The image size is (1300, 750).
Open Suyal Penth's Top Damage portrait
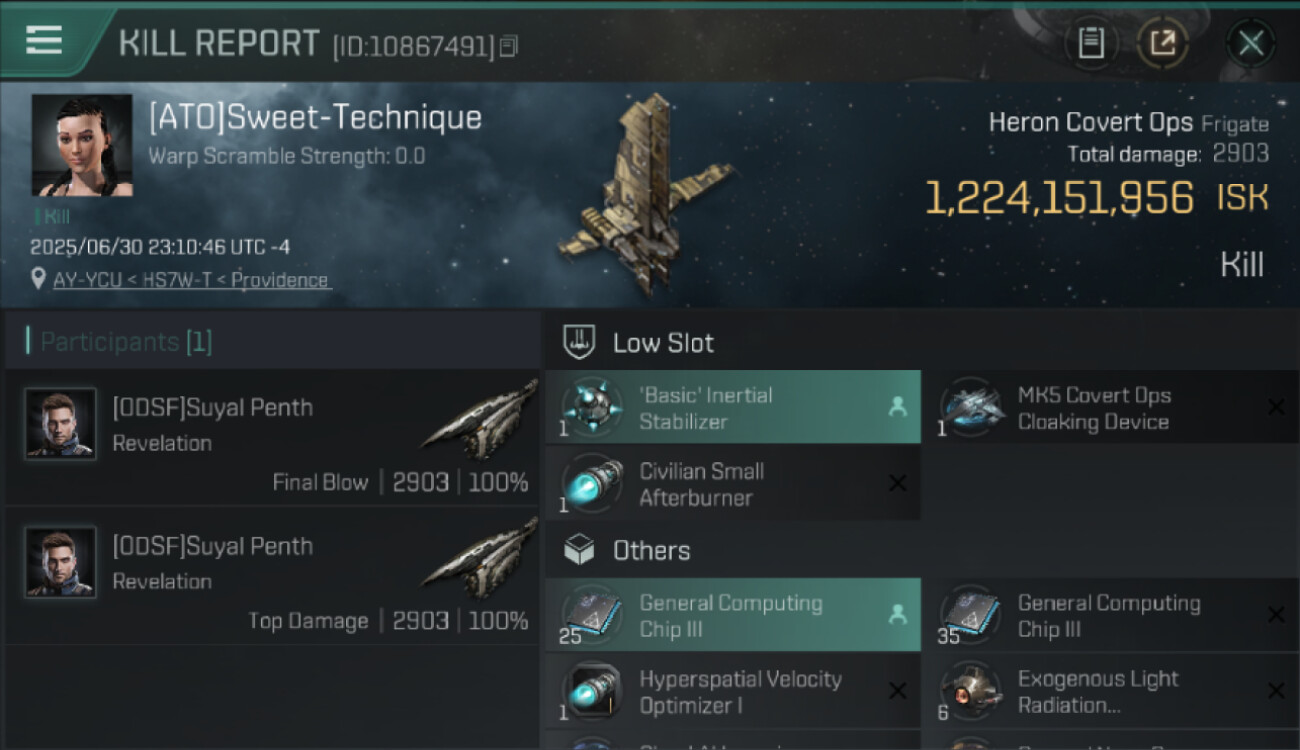[61, 562]
